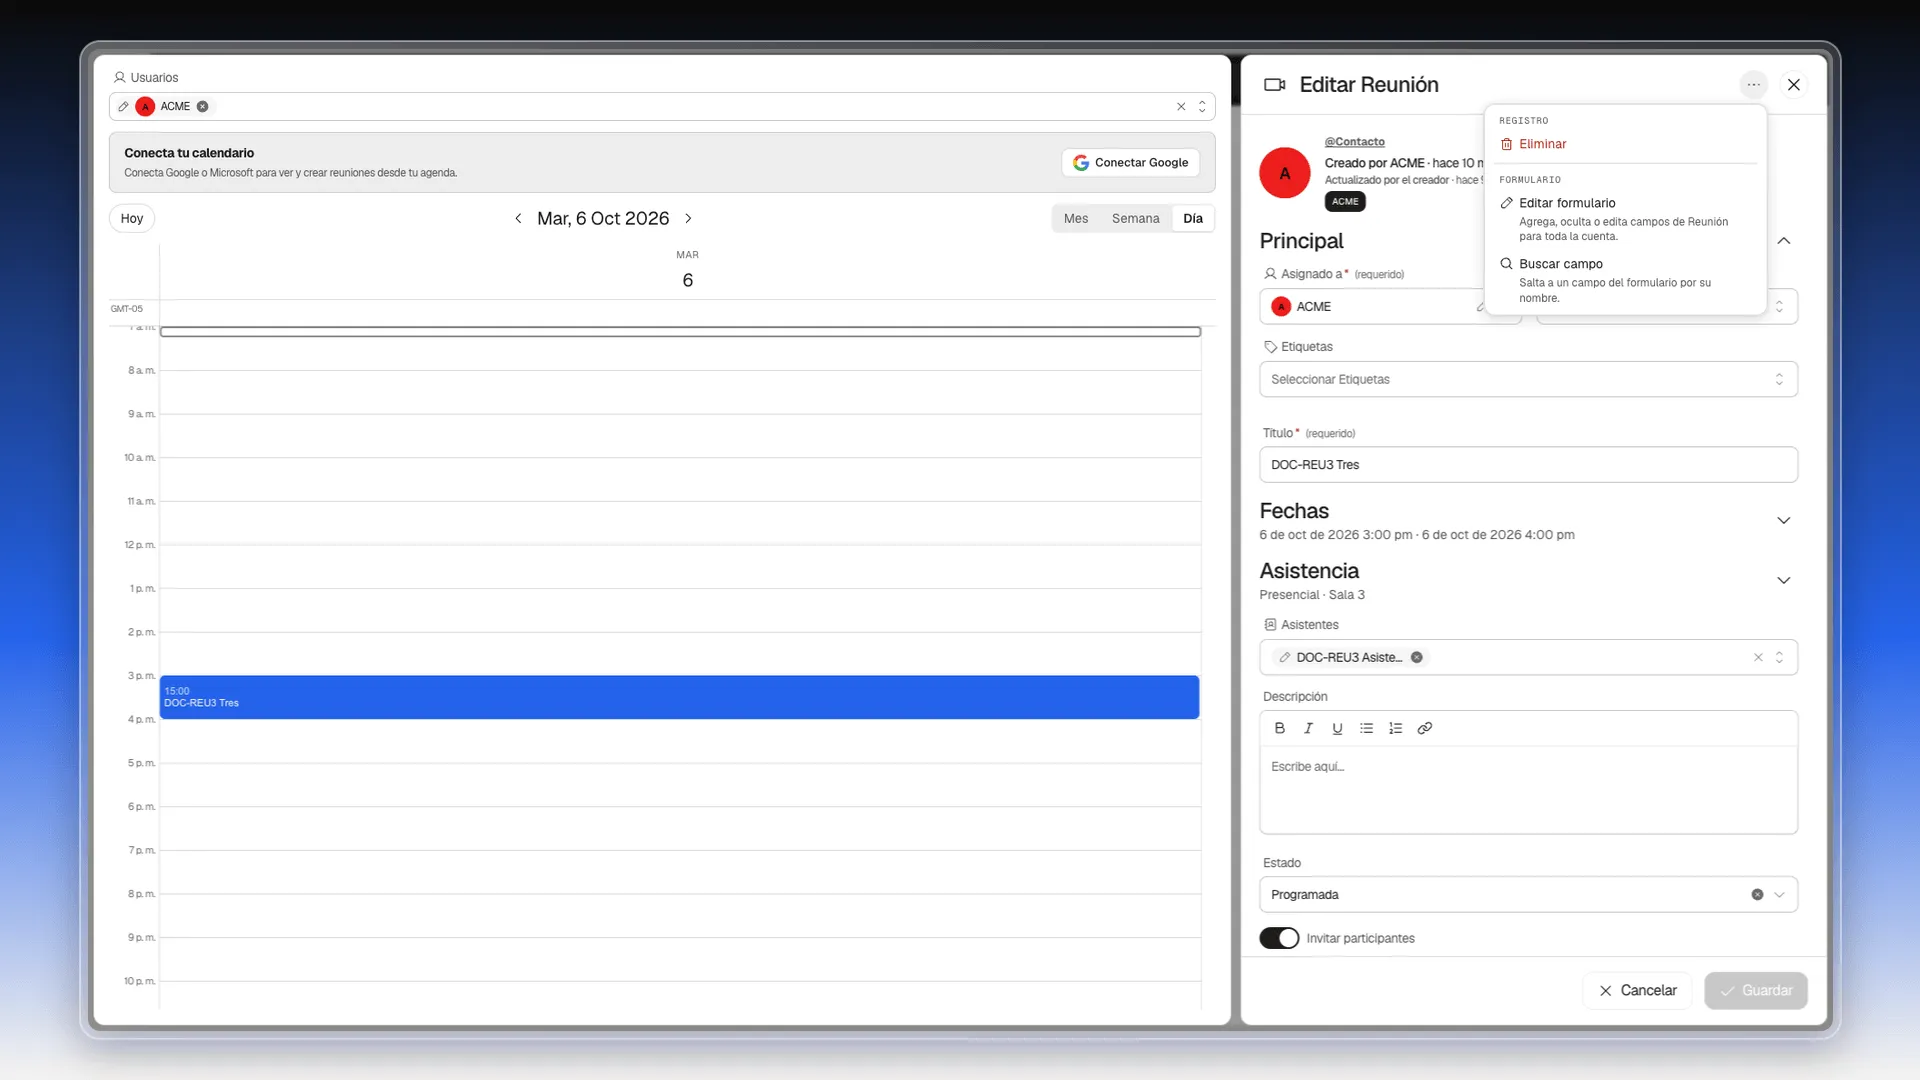1920x1080 pixels.
Task: Click the Italic formatting icon
Action: pos(1308,728)
